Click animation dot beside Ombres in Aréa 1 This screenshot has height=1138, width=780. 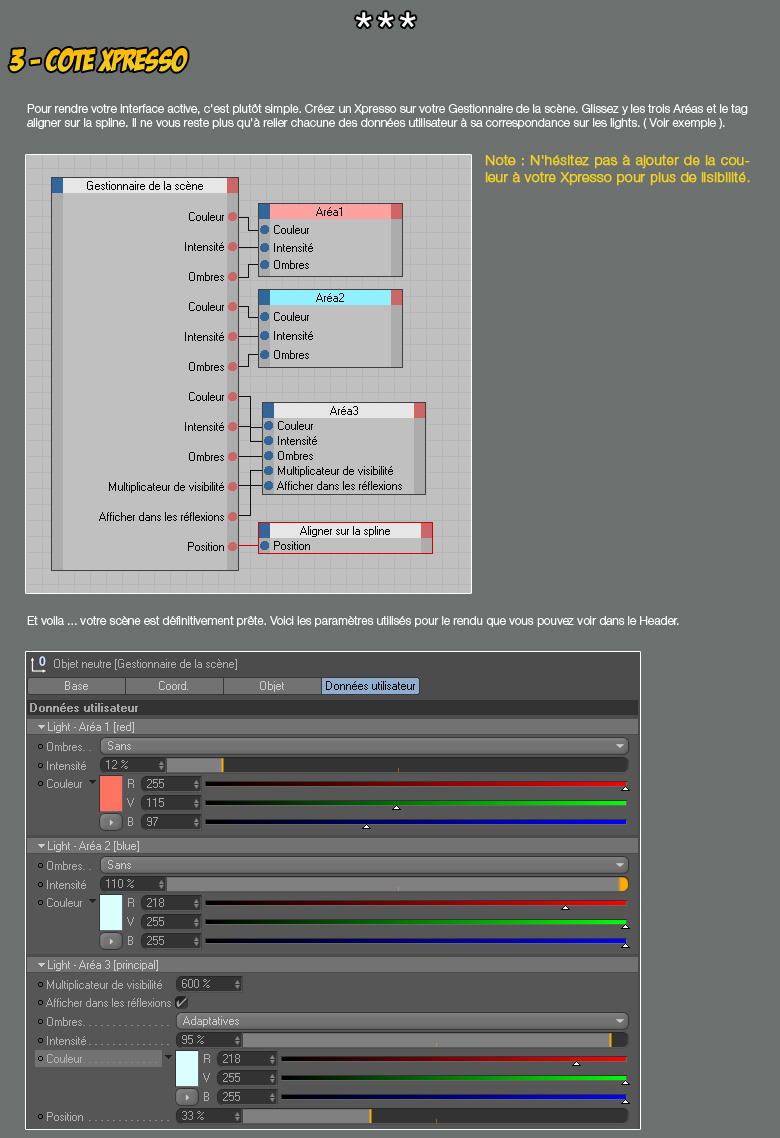click(x=40, y=746)
